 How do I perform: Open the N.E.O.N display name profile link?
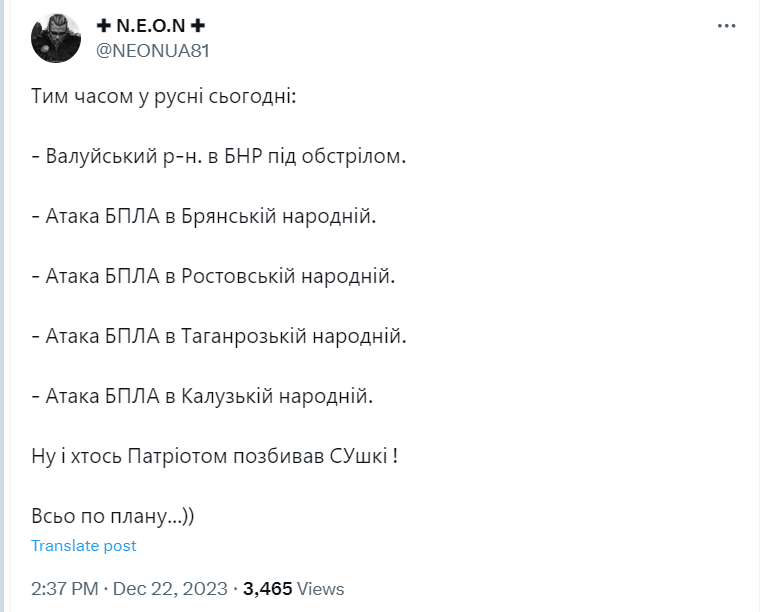pyautogui.click(x=151, y=26)
